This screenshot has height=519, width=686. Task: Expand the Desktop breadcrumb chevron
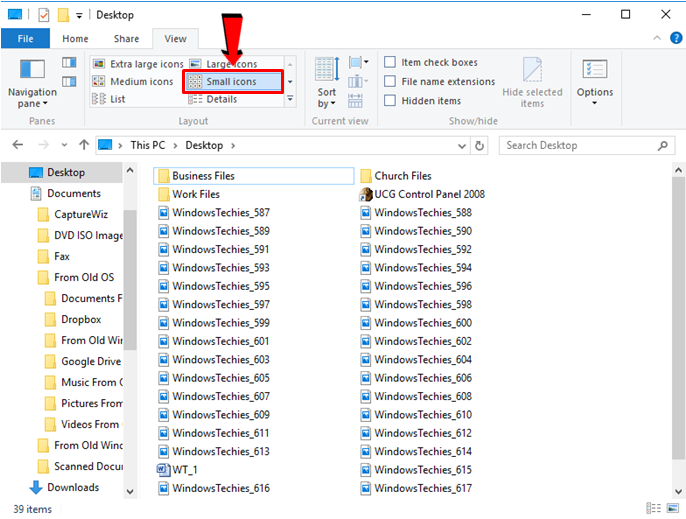coord(233,145)
